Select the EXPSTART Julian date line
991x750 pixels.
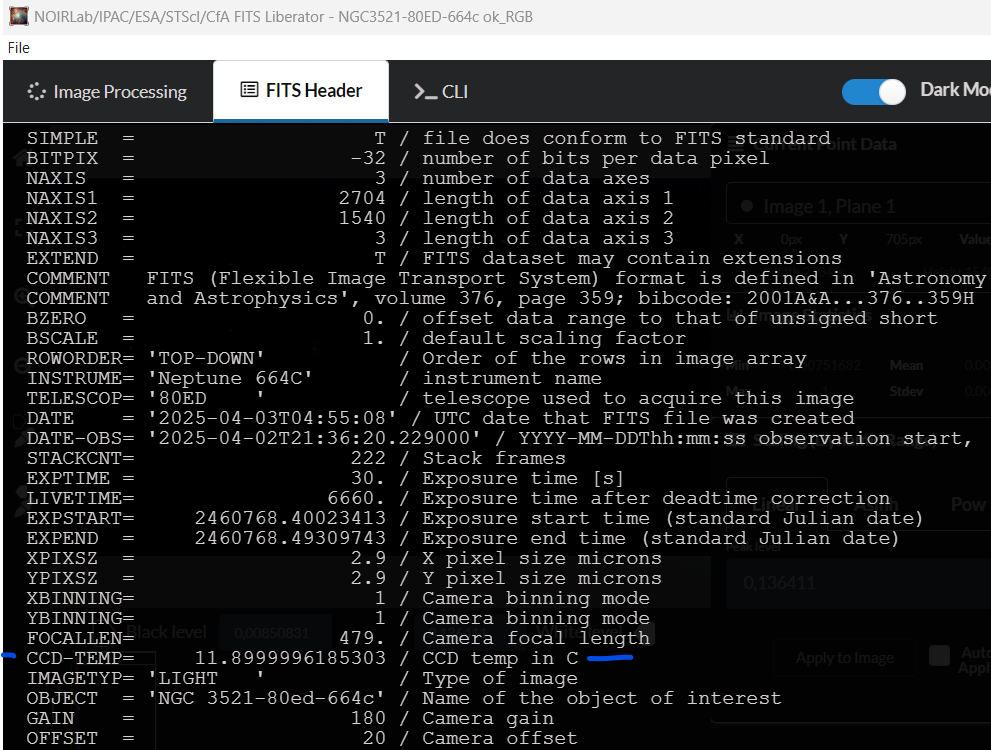[x=475, y=518]
